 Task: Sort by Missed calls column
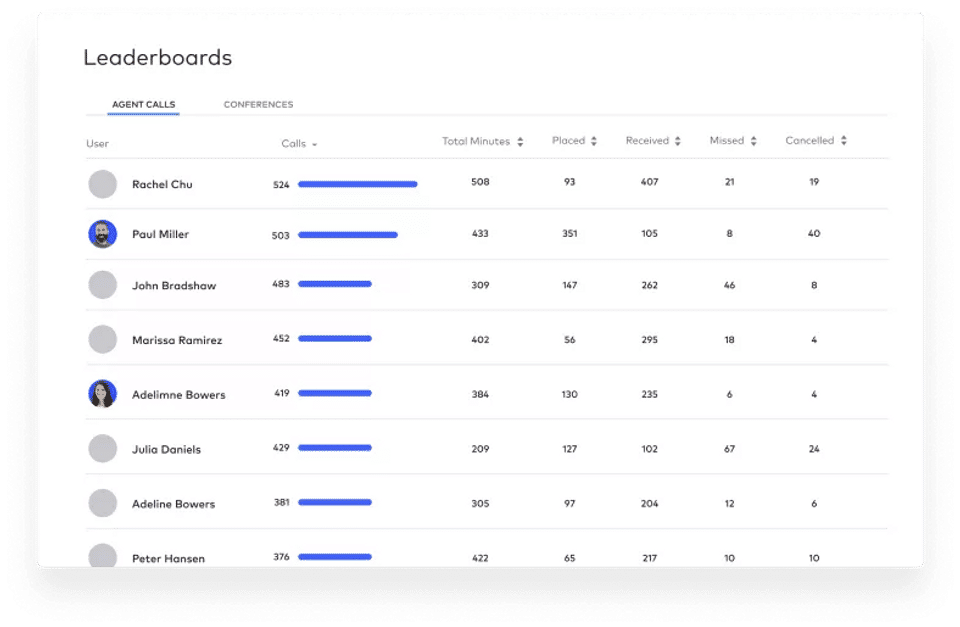753,142
